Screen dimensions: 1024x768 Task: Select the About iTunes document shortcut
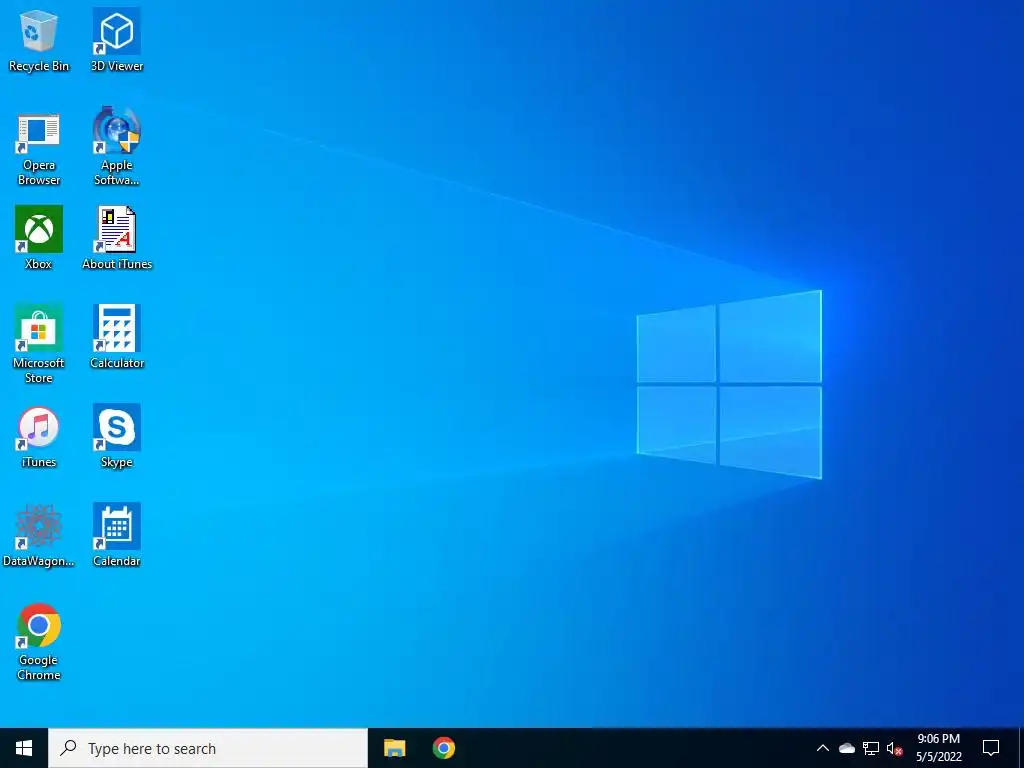pos(117,238)
